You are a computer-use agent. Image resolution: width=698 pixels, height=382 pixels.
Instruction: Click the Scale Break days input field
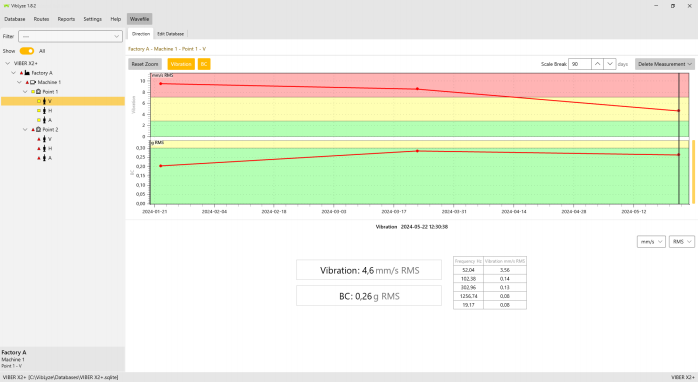pos(580,64)
